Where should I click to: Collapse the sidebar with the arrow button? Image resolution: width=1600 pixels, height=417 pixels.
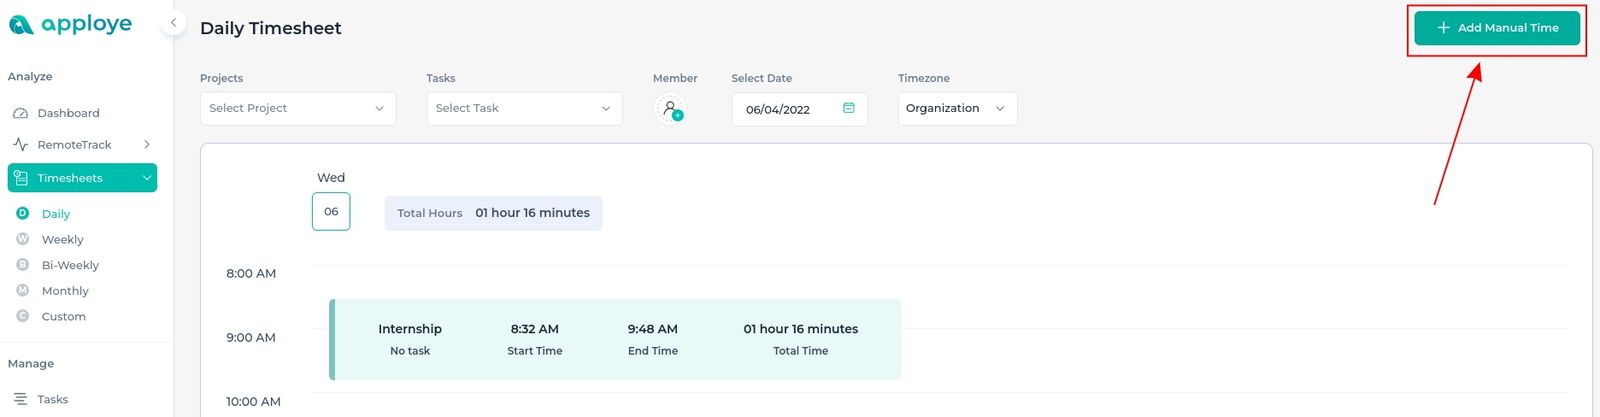173,22
